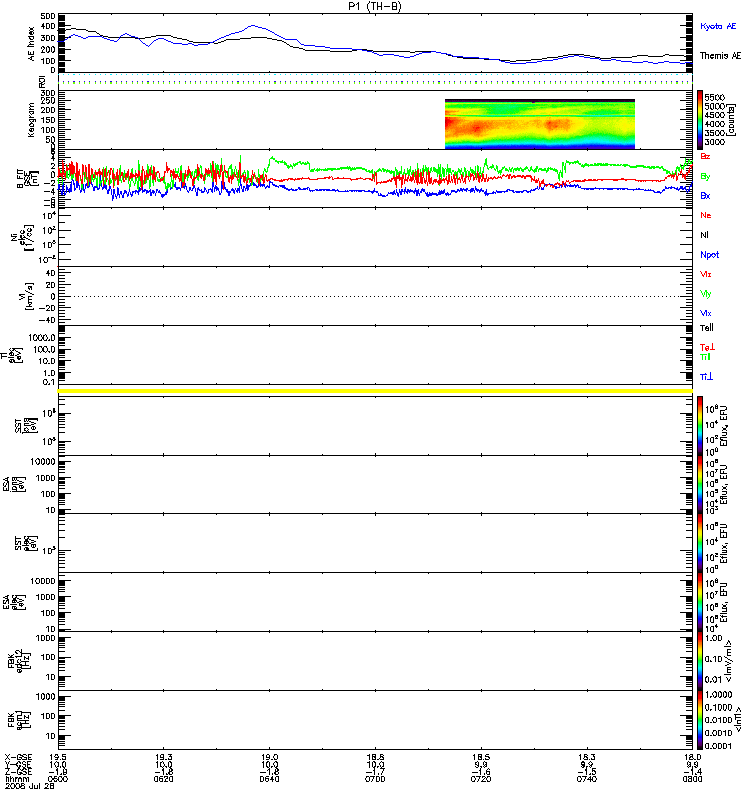Click the SST ions Eflux color bar
The height and width of the screenshot is (800, 750).
700,426
